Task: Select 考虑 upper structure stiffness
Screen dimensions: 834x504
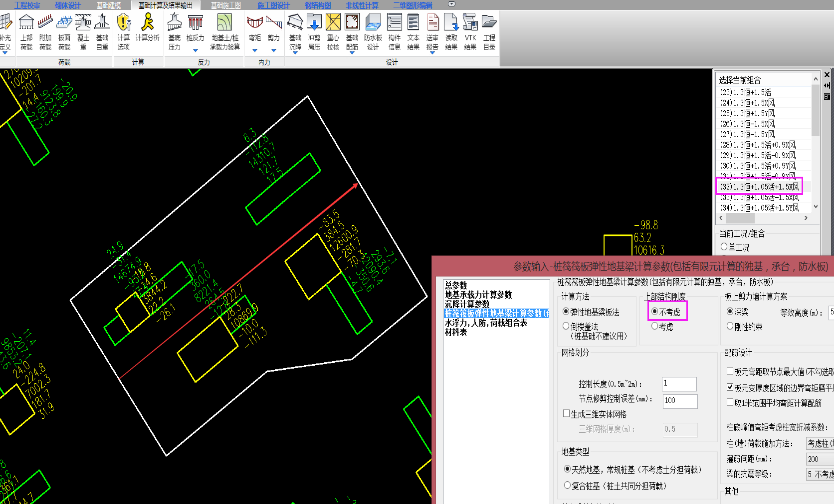Action: pos(654,326)
